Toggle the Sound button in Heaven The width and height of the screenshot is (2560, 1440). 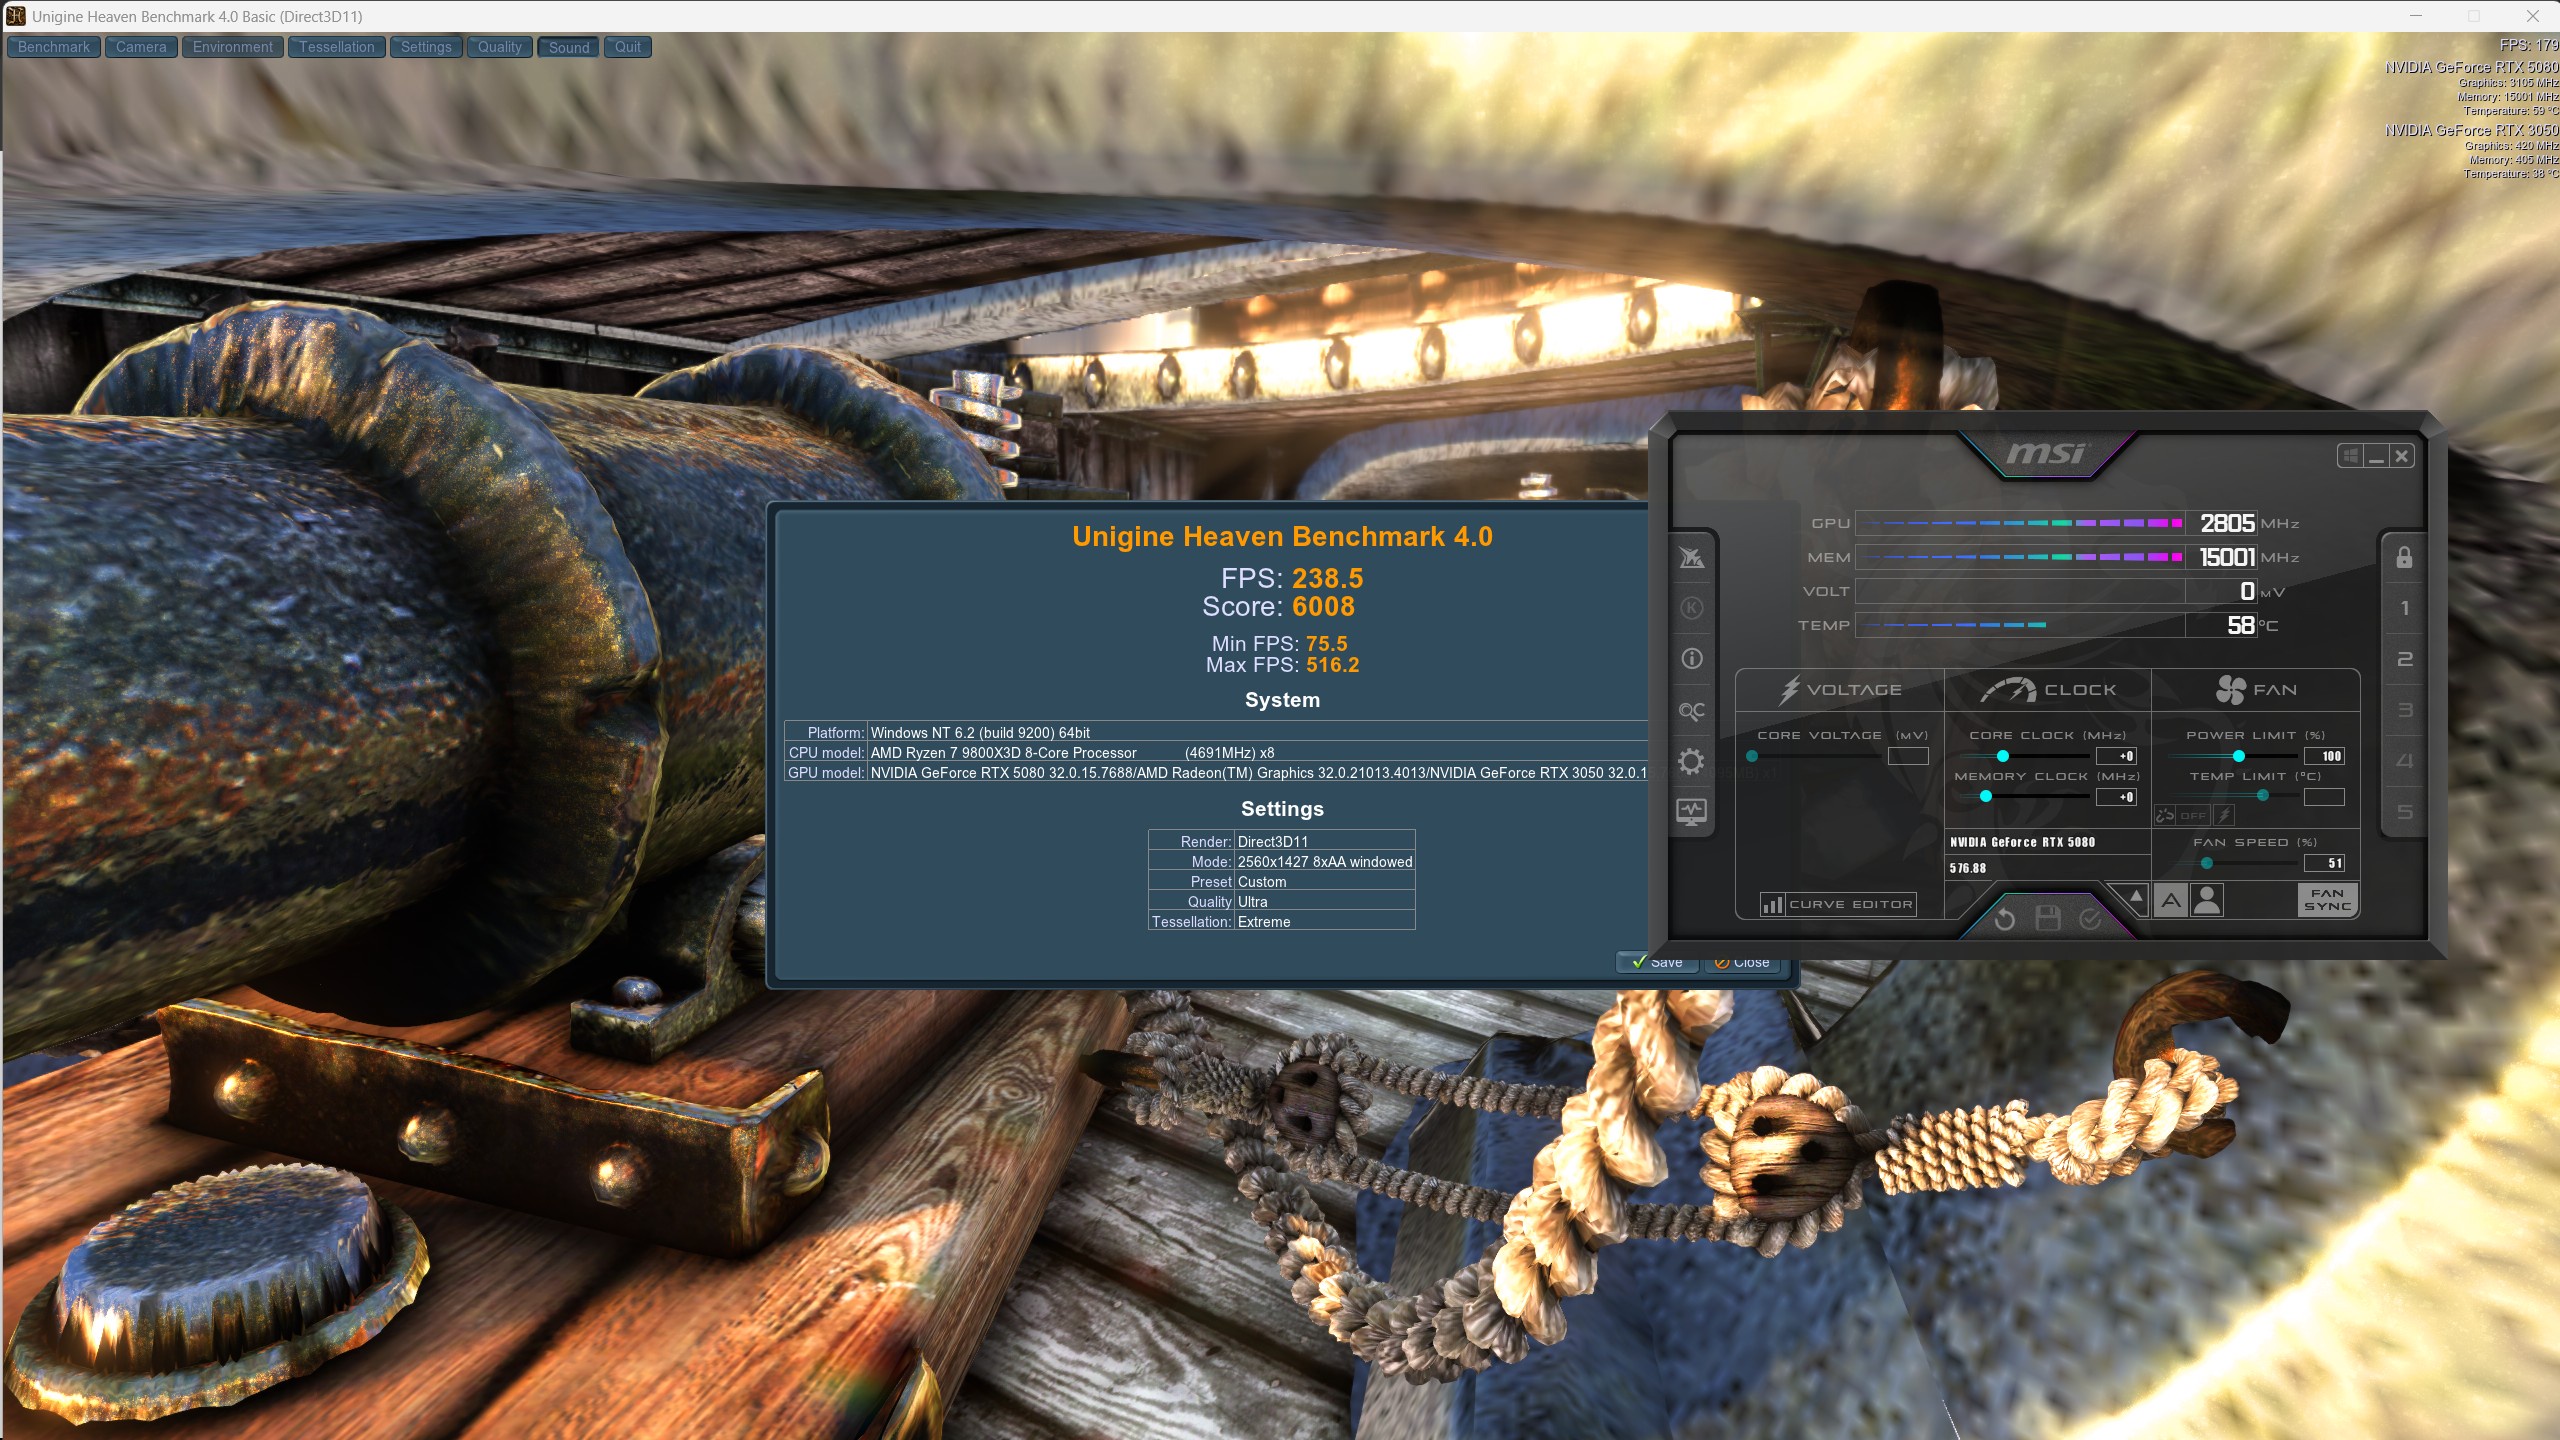pos(569,47)
